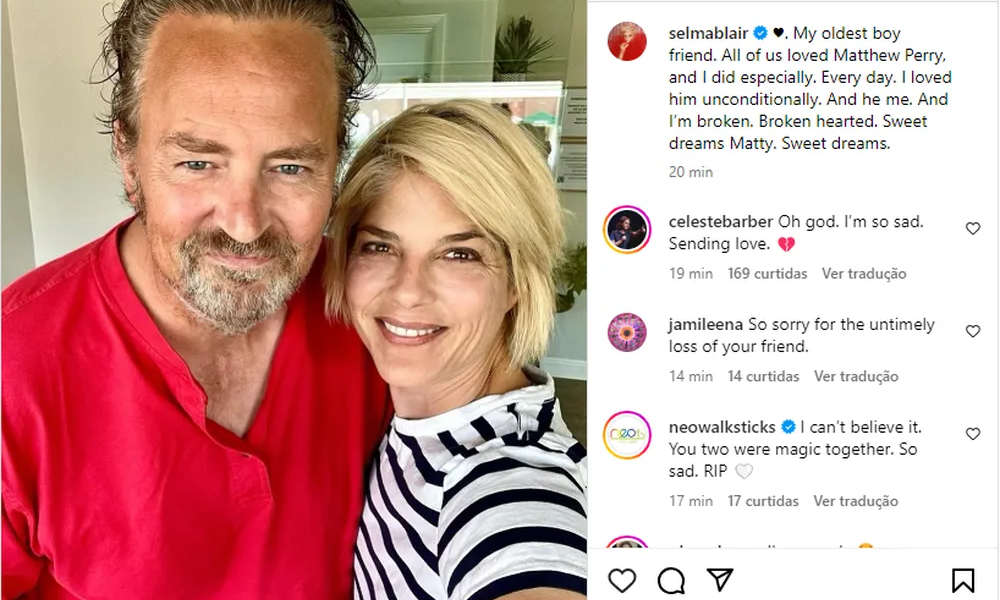Open neowalksticks' profile avatar
Image resolution: width=1000 pixels, height=600 pixels.
[x=627, y=435]
